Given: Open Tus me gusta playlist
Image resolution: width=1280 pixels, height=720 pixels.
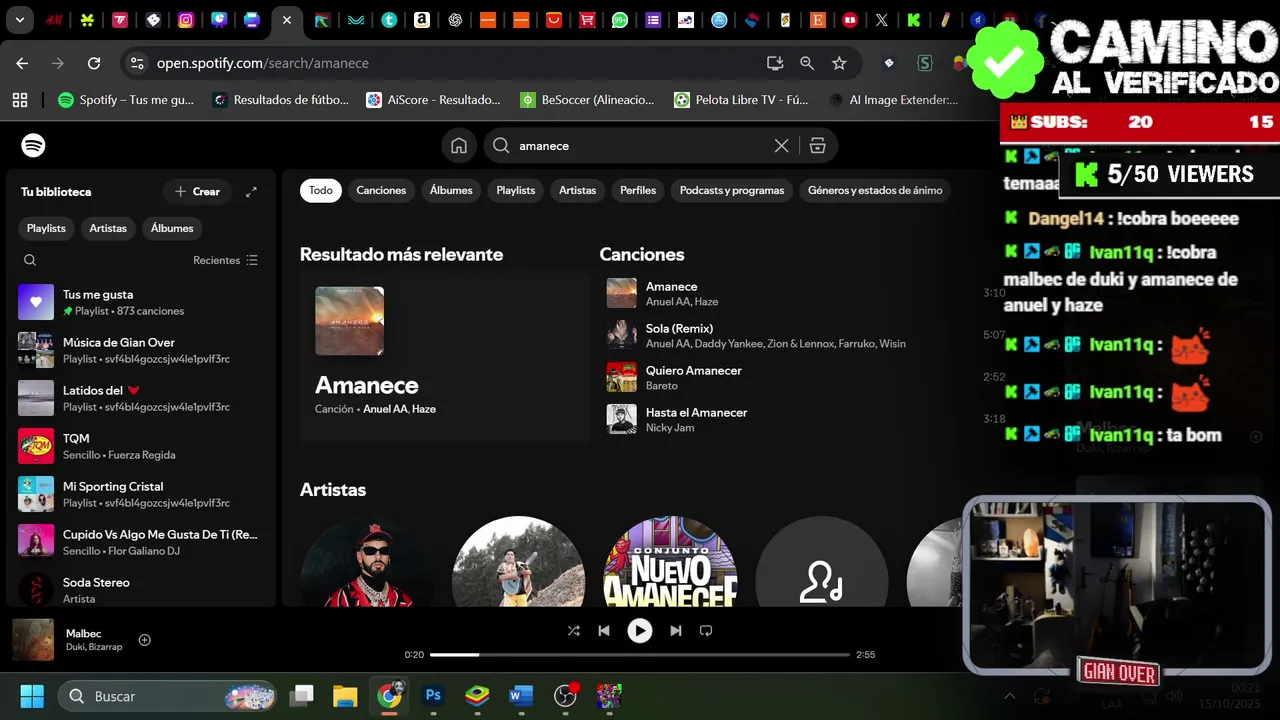Looking at the screenshot, I should pos(140,302).
